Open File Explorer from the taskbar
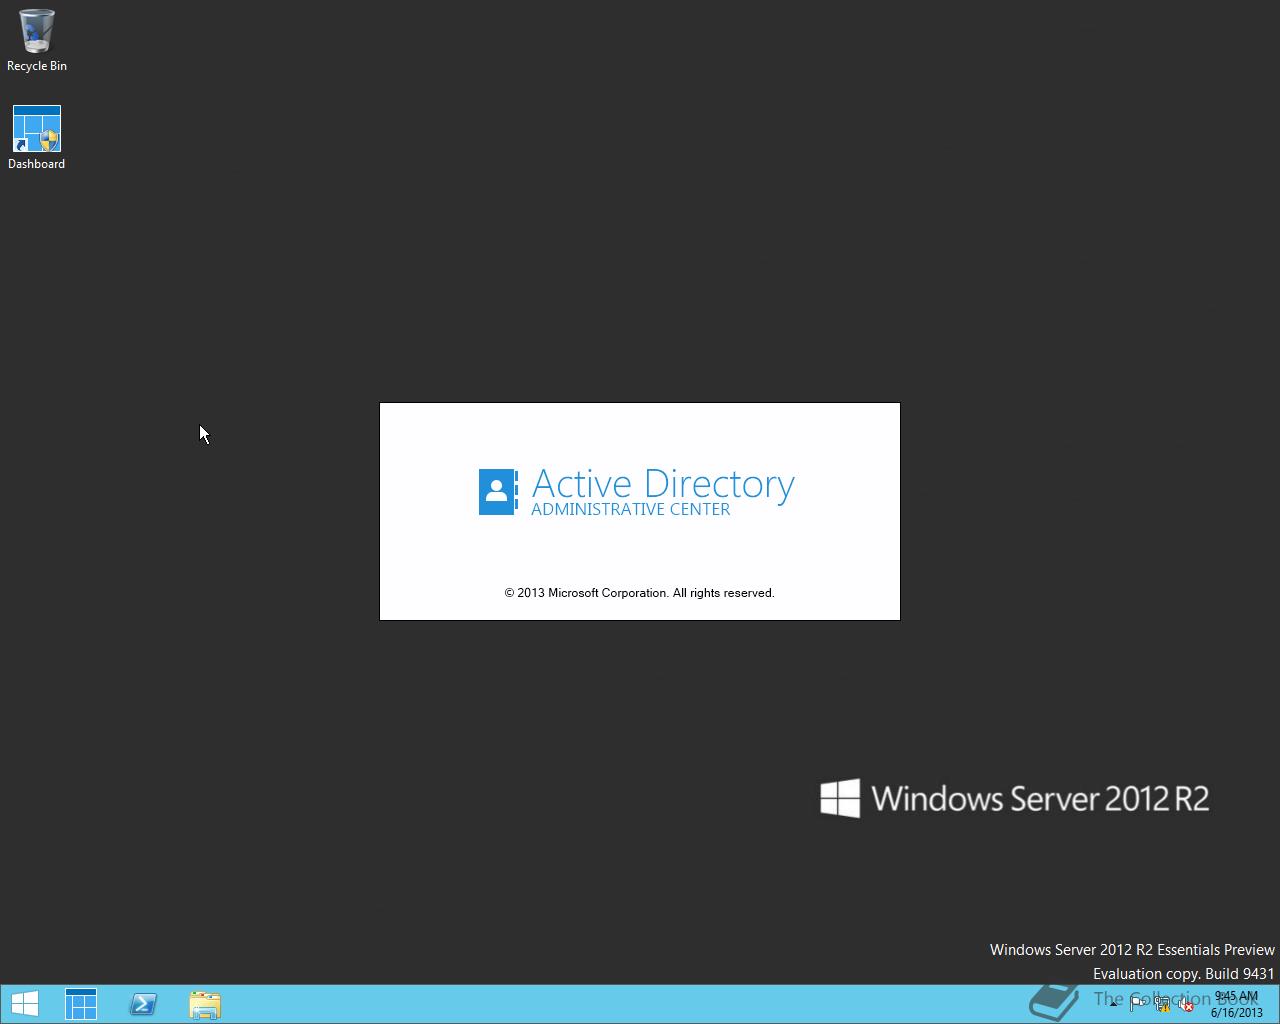1280x1024 pixels. [205, 1004]
